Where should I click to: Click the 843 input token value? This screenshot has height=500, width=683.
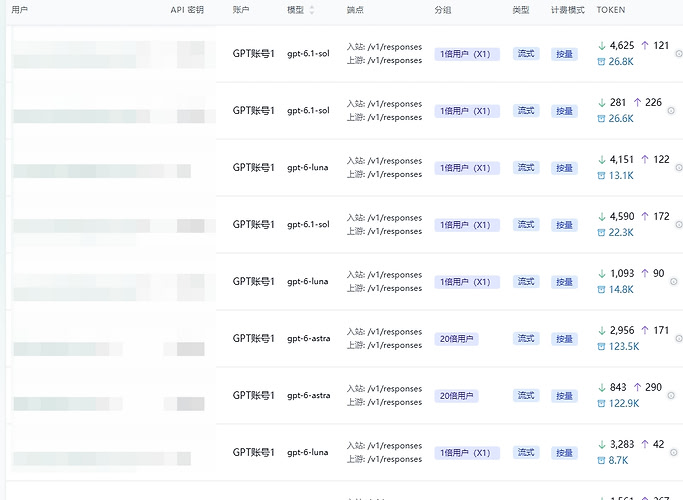tap(618, 388)
